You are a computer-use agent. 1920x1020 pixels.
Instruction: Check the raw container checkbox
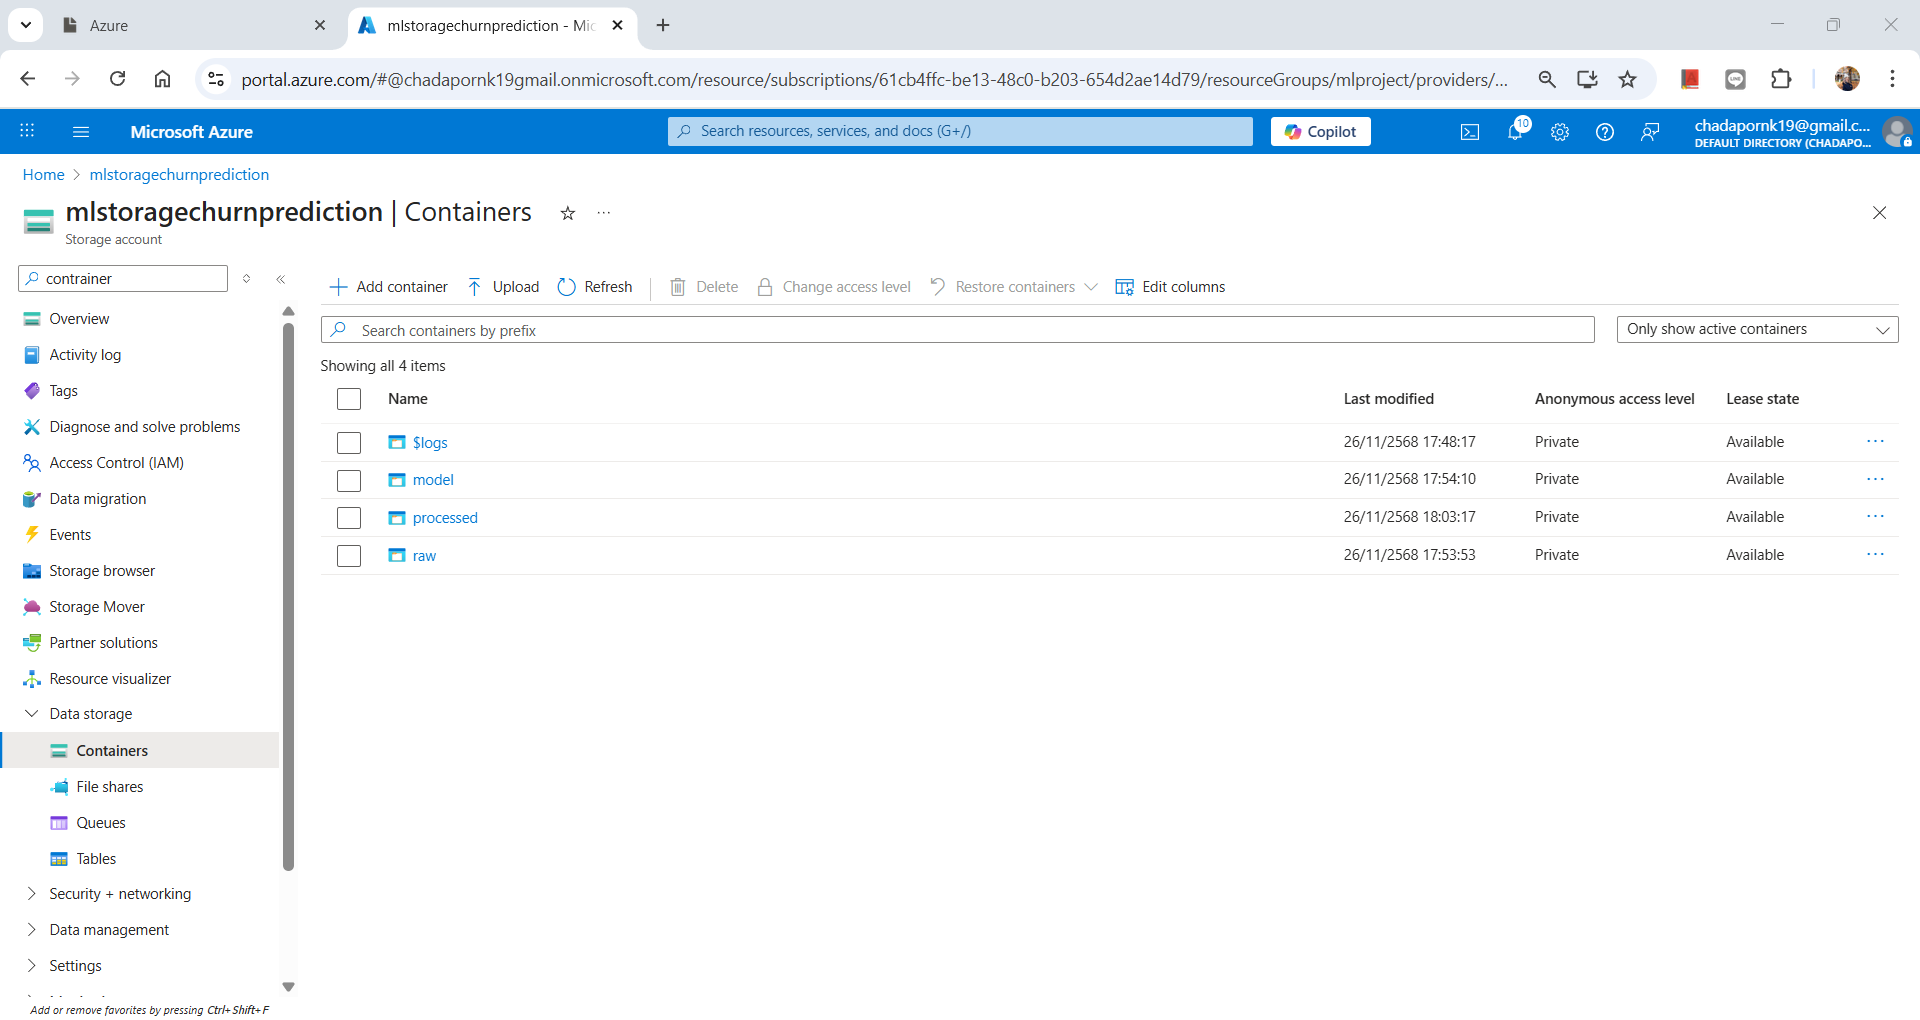point(349,555)
